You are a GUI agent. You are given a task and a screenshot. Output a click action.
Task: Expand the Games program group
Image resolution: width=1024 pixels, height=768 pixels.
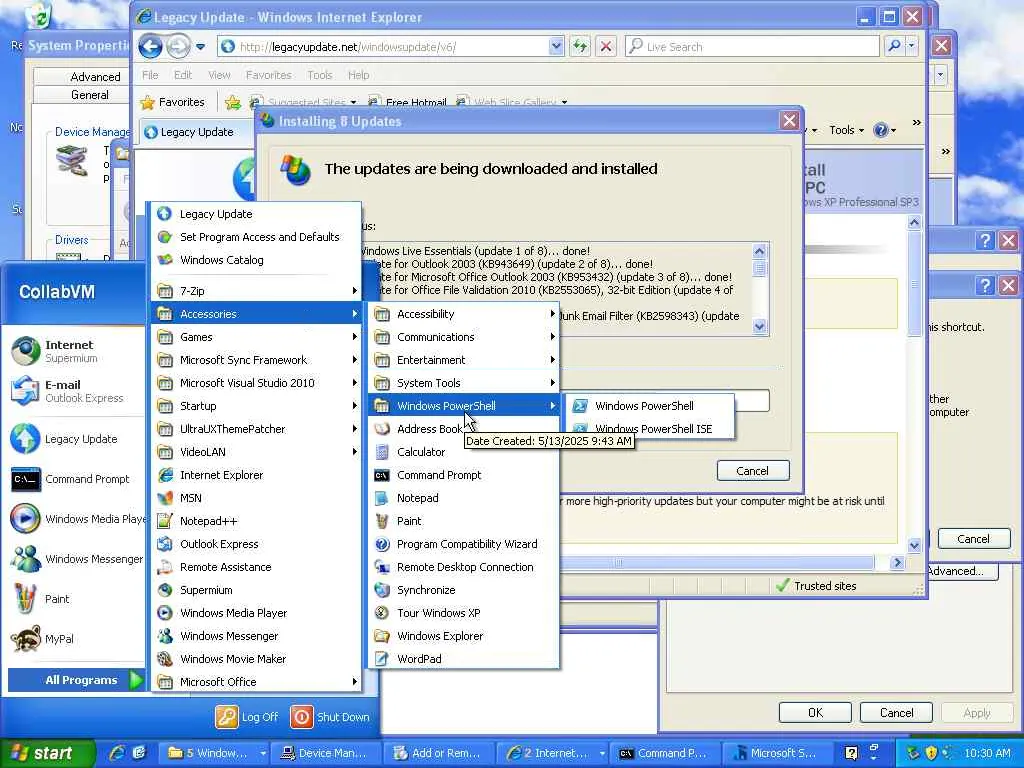point(257,337)
